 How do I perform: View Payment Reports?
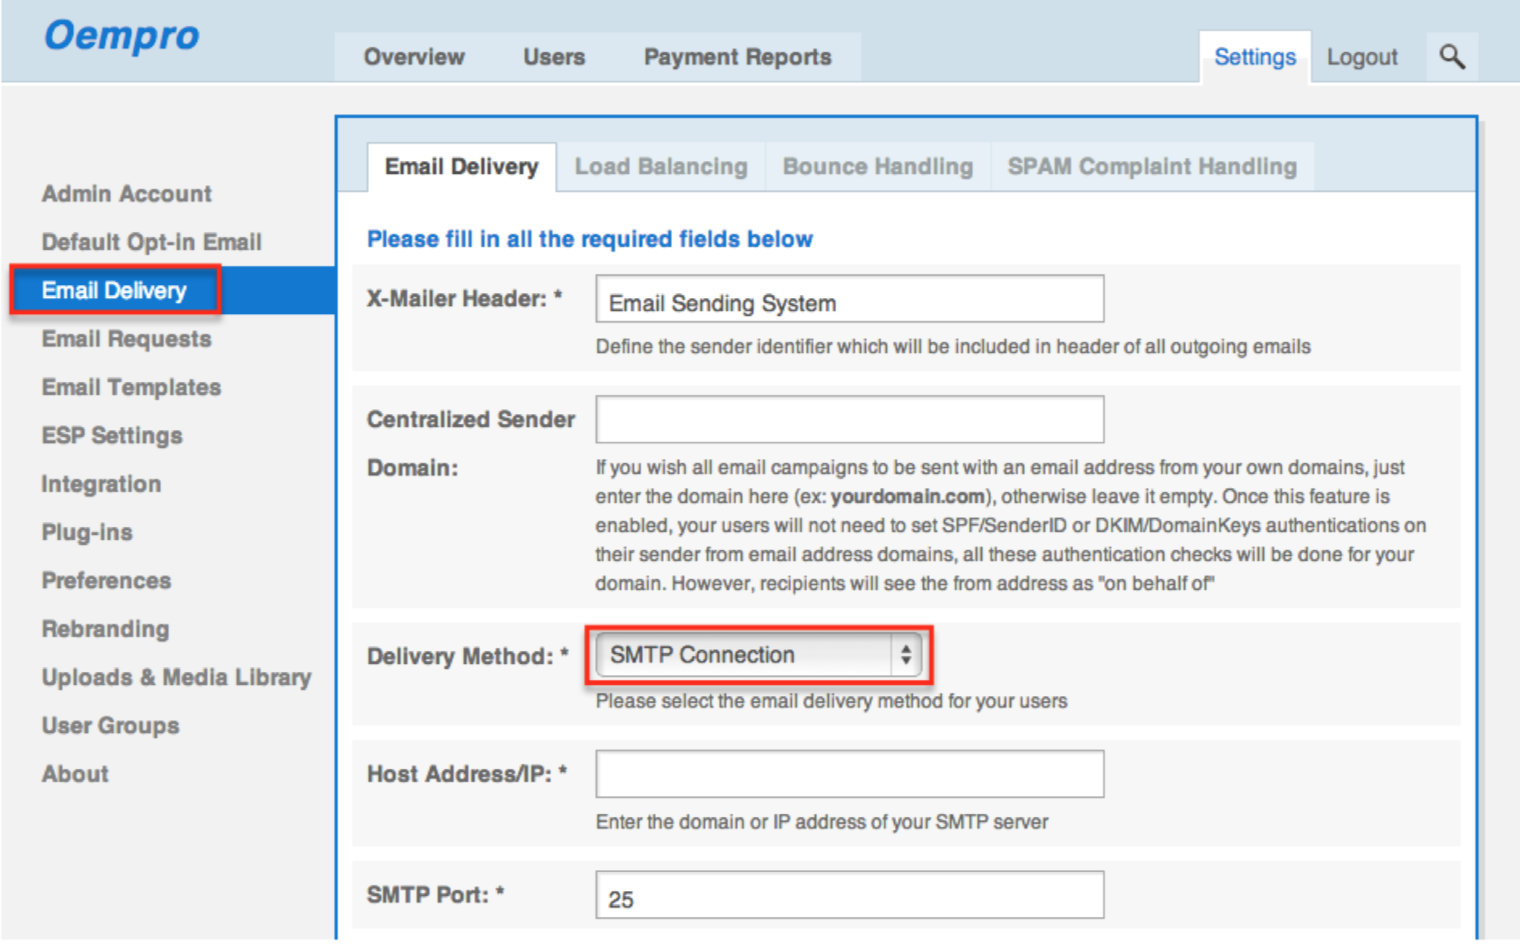coord(737,57)
